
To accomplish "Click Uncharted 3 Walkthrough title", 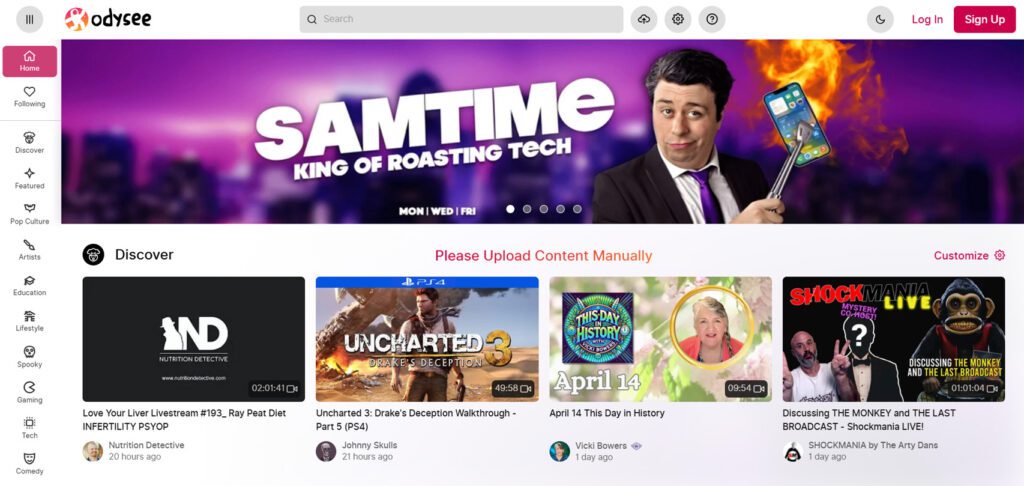I will 416,420.
